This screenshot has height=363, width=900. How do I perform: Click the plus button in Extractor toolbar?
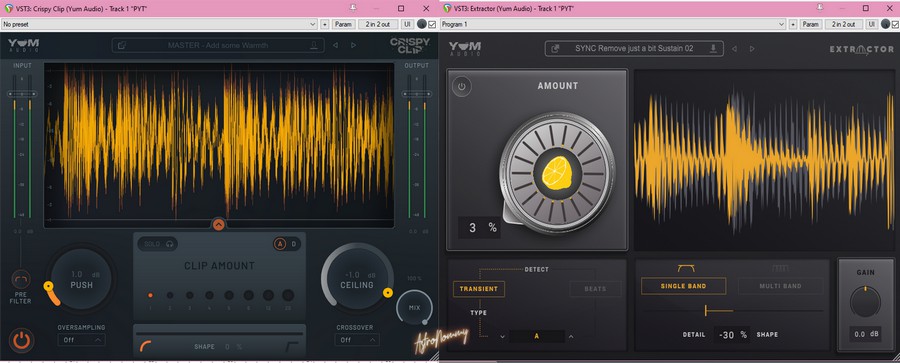pos(793,24)
